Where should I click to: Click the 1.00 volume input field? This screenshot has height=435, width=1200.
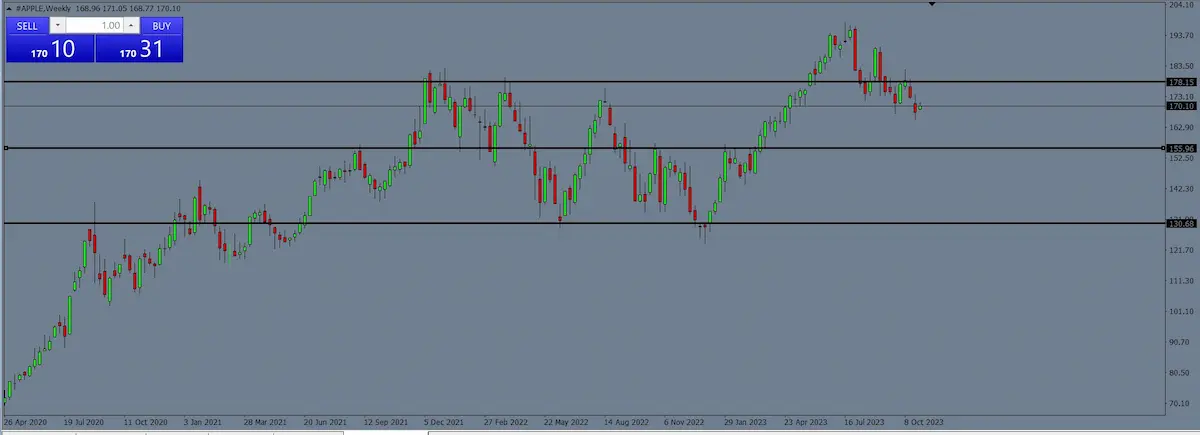click(95, 25)
